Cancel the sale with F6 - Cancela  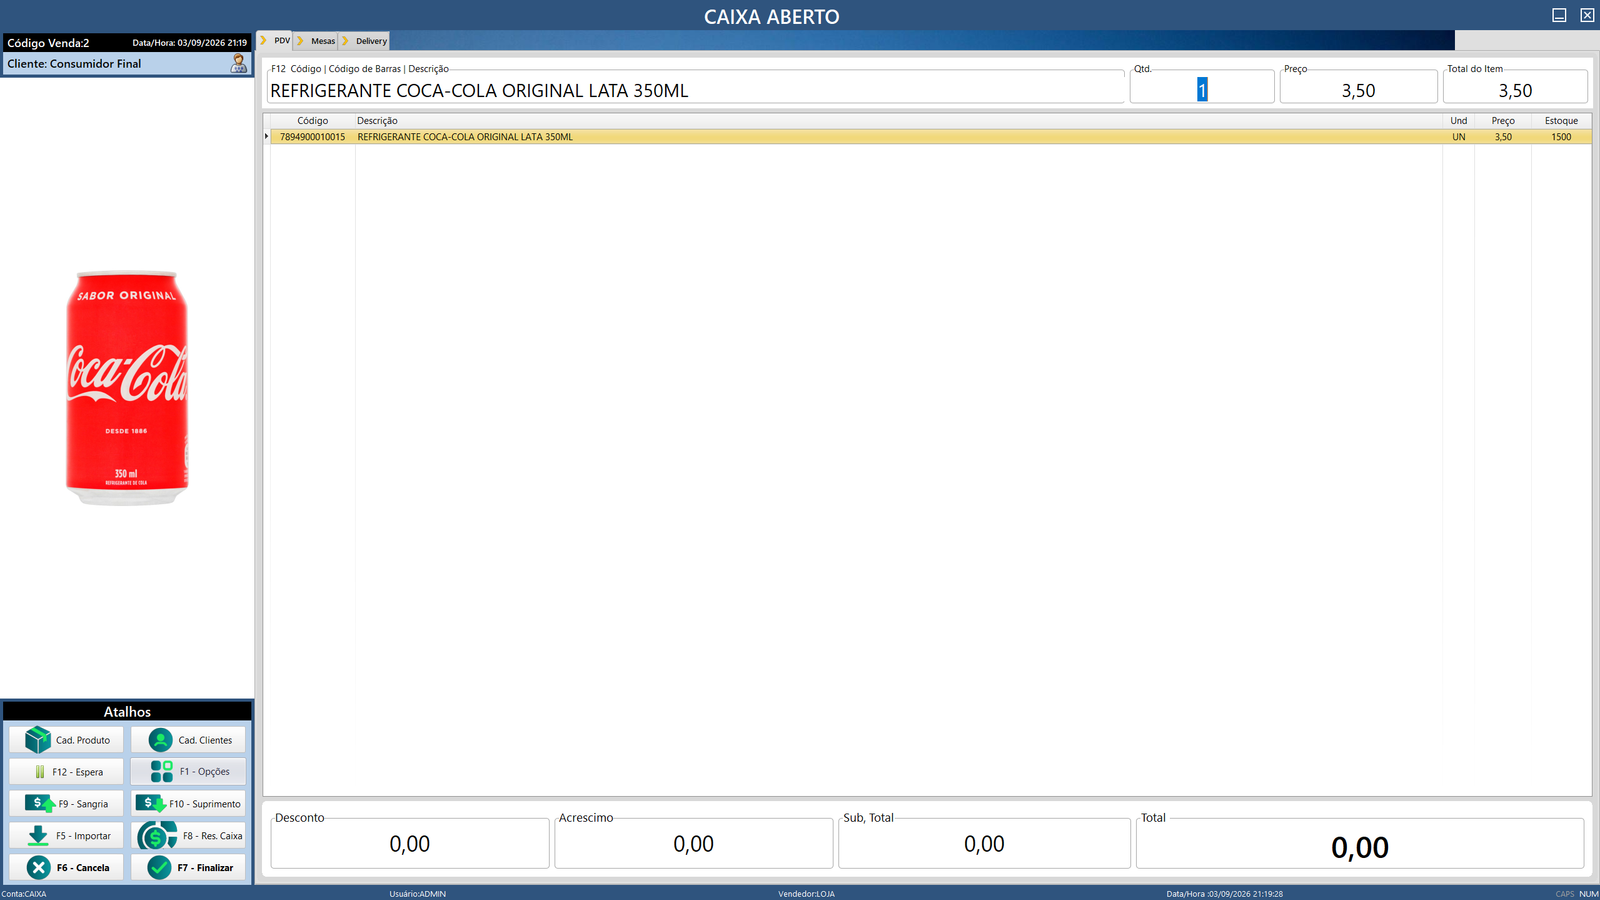pyautogui.click(x=67, y=868)
